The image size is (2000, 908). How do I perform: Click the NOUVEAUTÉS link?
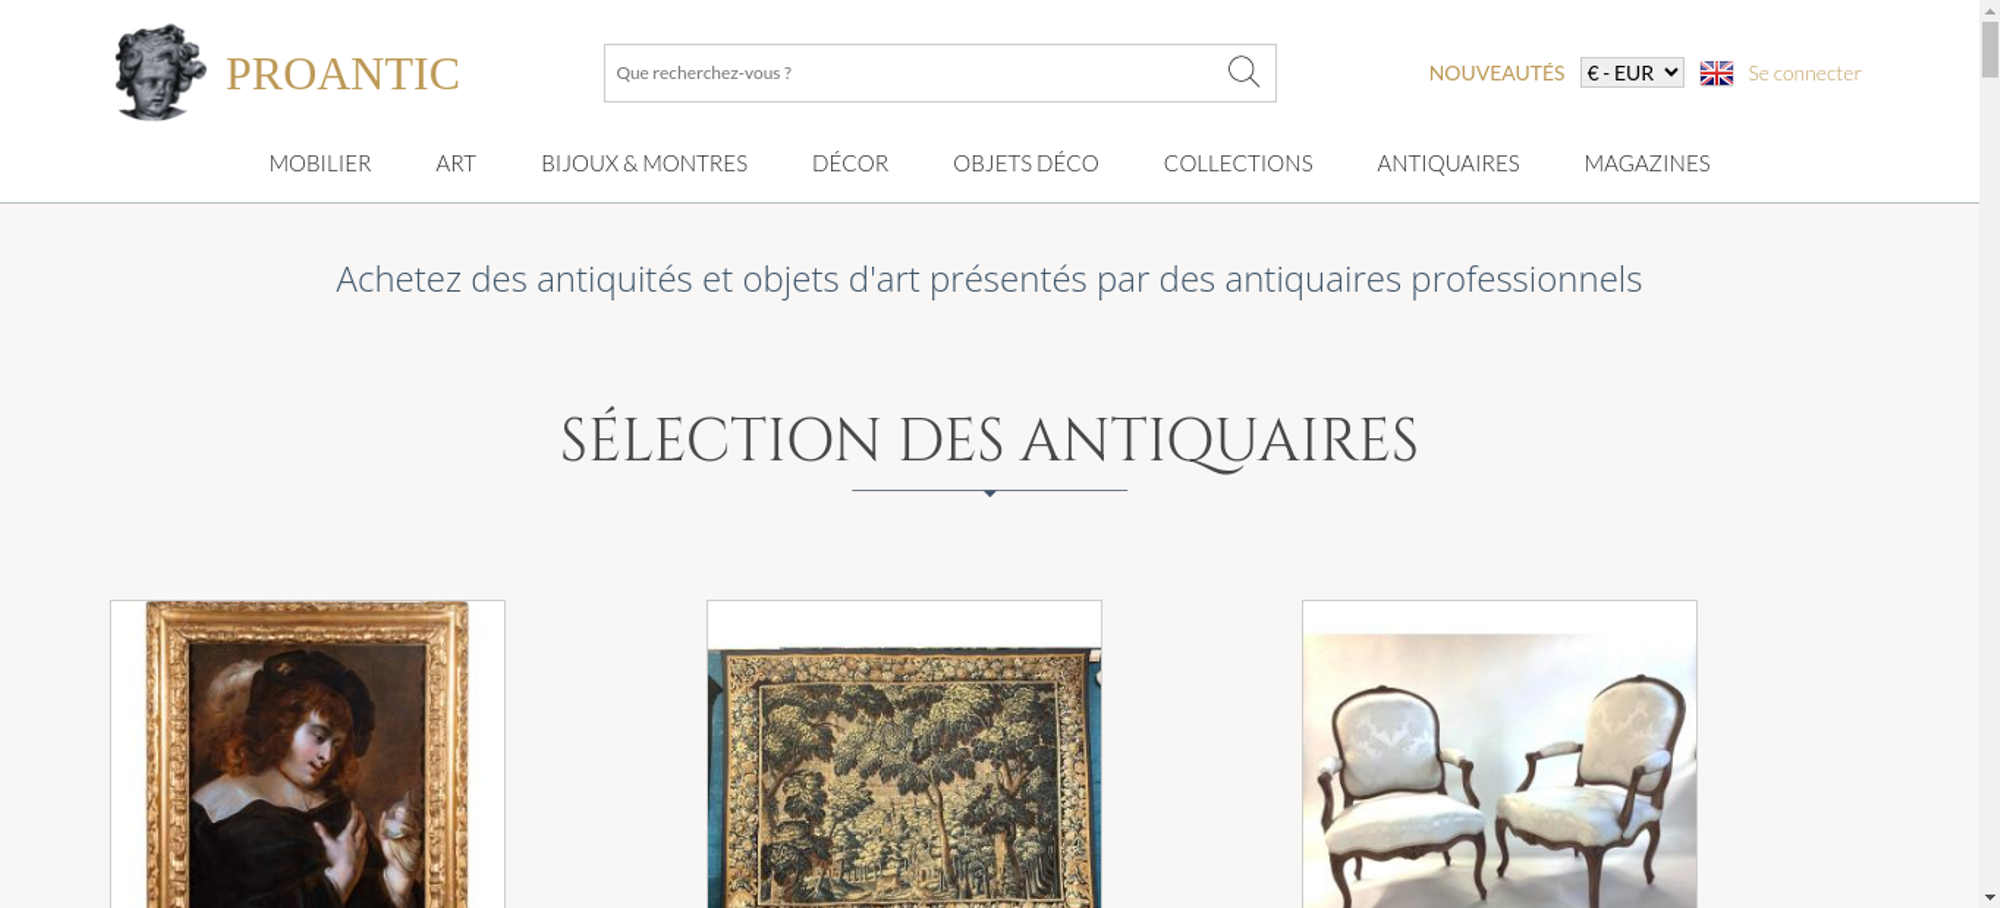[1496, 73]
